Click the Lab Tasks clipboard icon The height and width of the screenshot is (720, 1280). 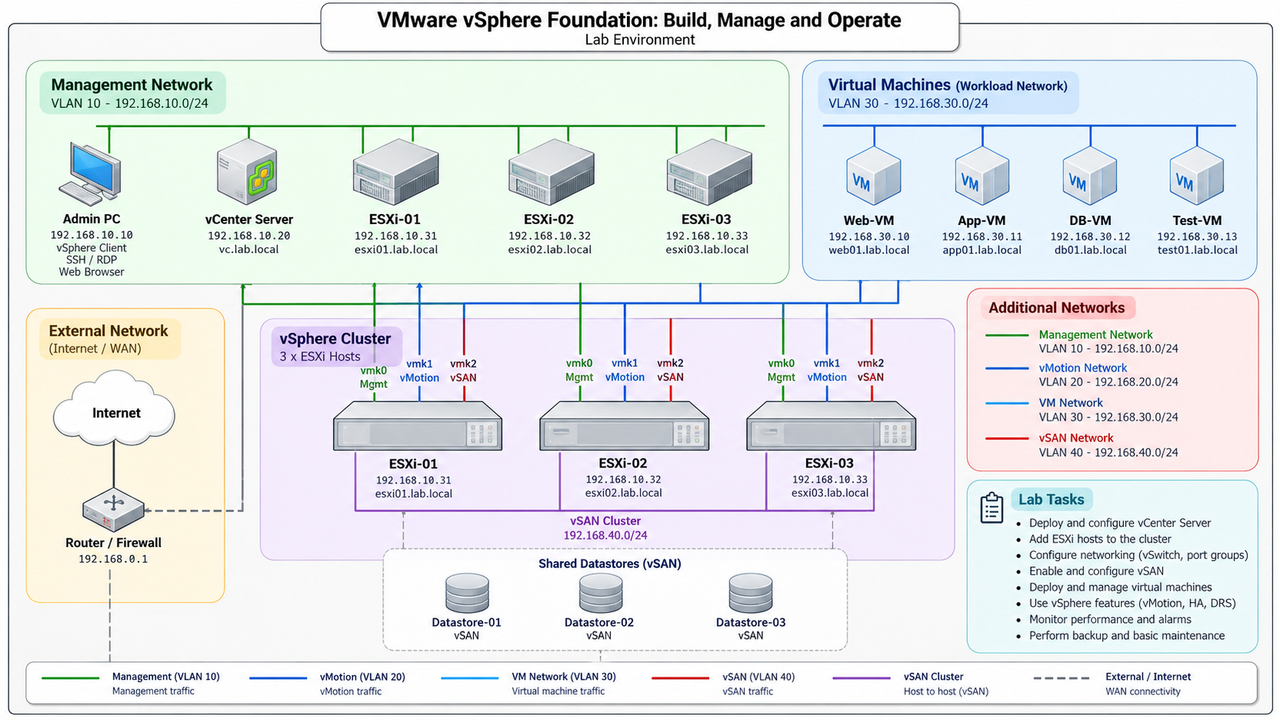(x=992, y=507)
